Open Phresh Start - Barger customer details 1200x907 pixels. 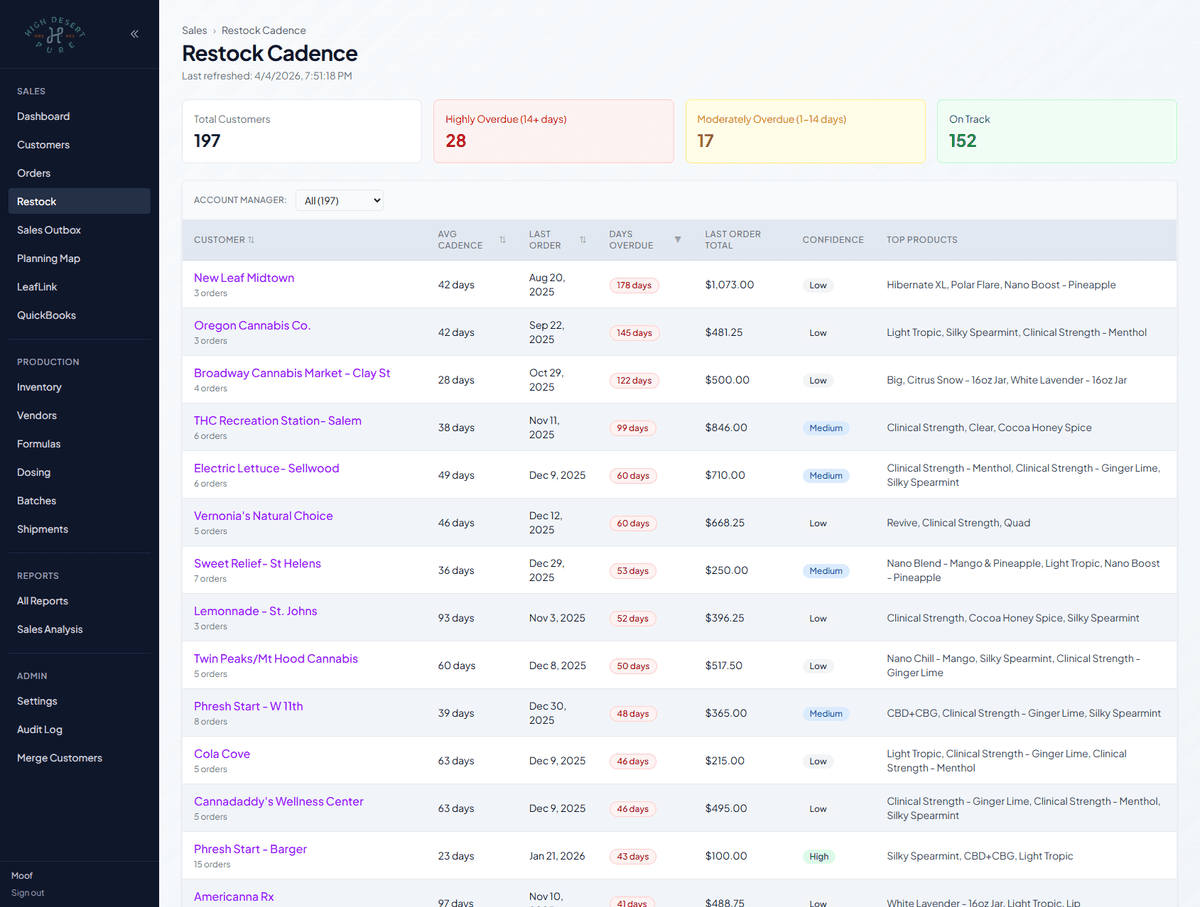click(x=250, y=848)
